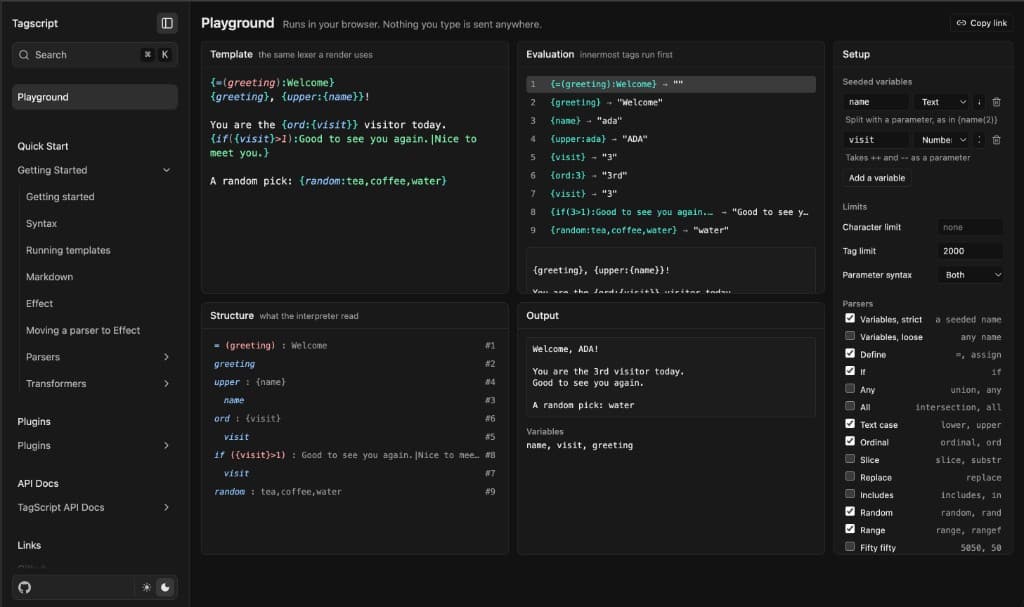Screen dimensions: 1024x607
Task: Select evaluation row 6 {ord:3}
Action: 671,176
